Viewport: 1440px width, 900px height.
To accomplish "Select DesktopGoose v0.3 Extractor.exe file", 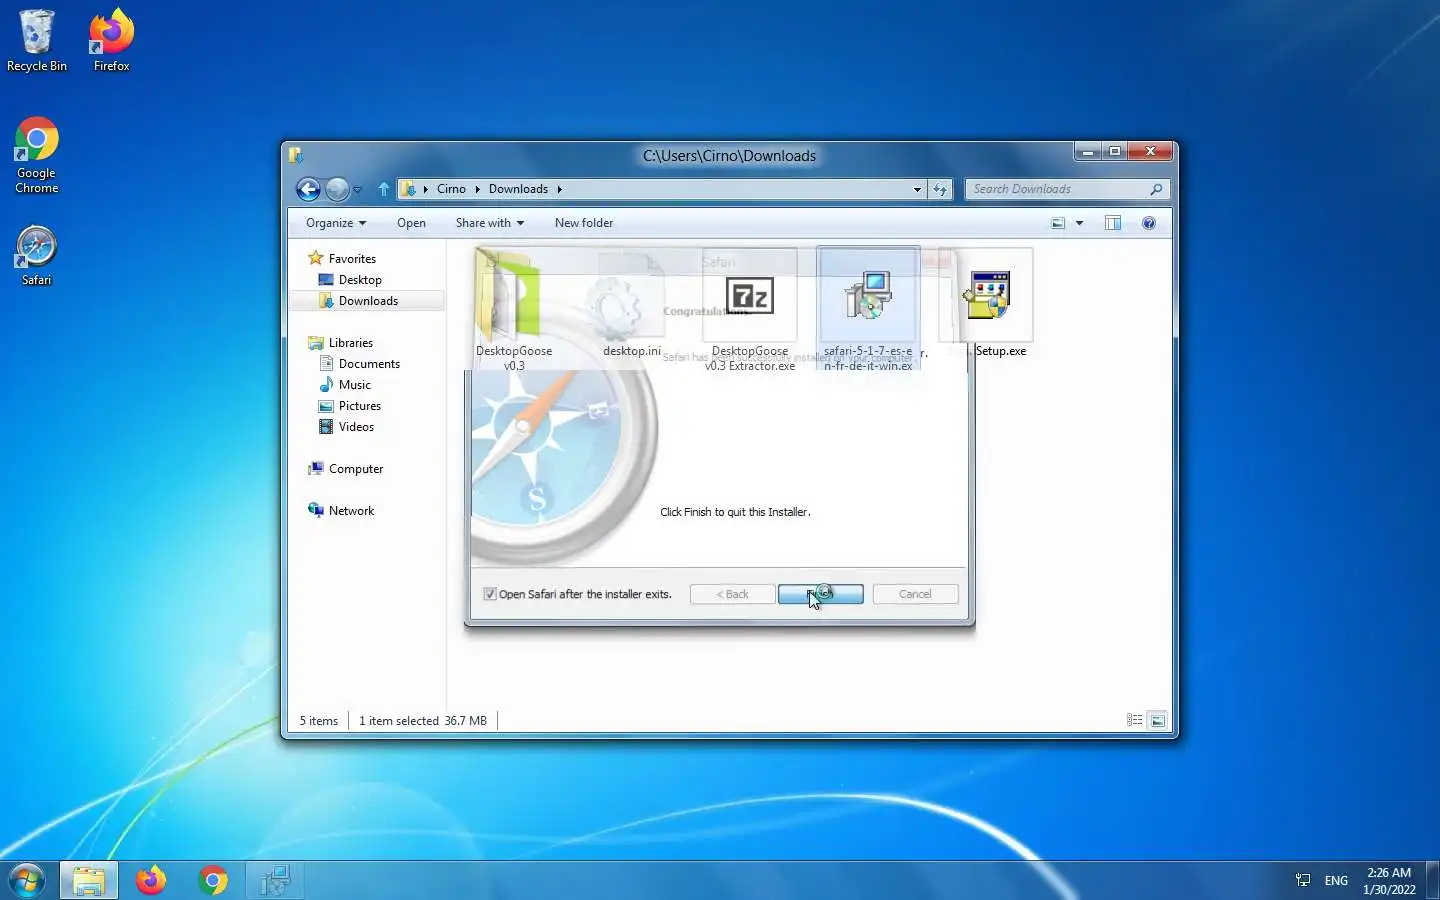I will (x=750, y=310).
